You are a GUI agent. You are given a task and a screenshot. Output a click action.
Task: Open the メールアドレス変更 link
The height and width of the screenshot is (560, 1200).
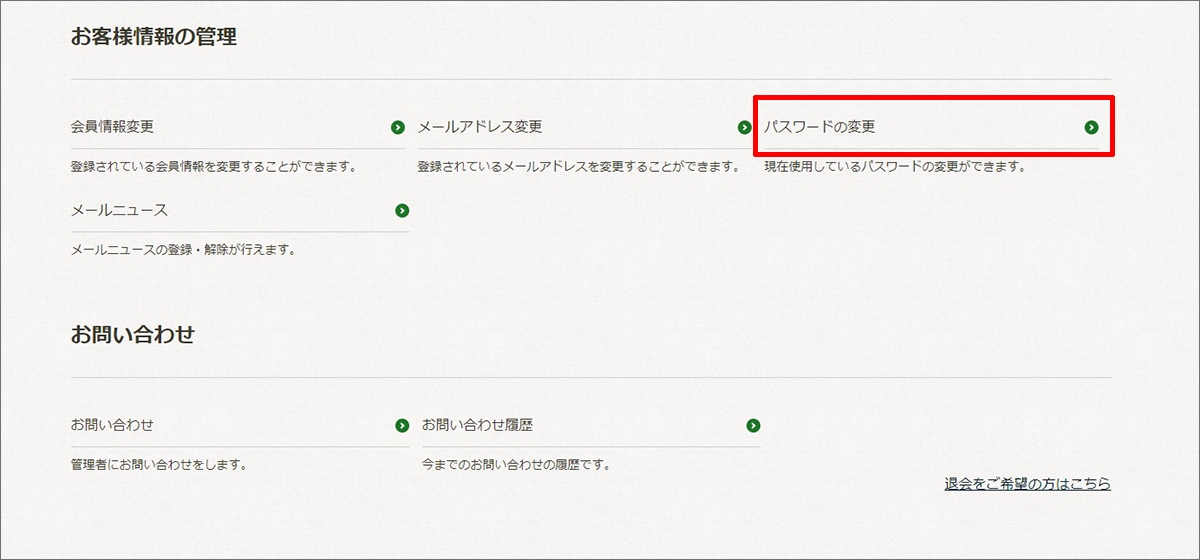point(479,127)
